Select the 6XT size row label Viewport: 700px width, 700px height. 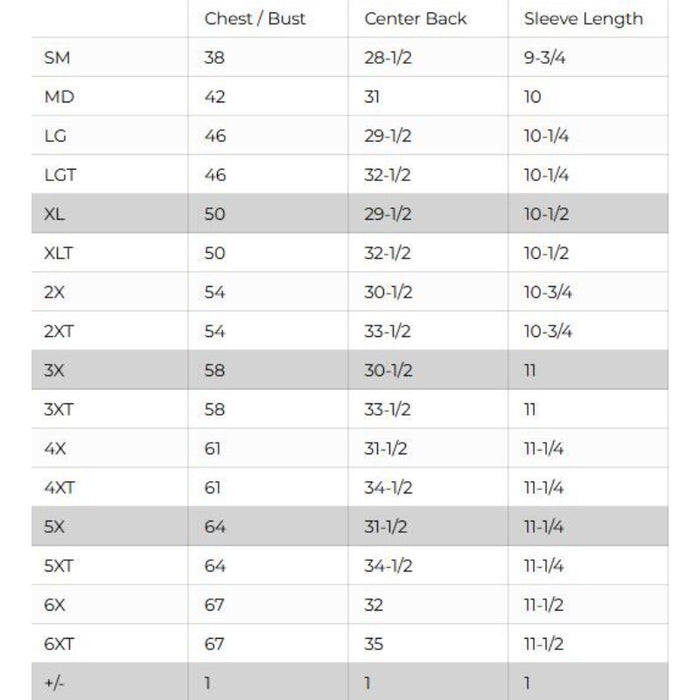pyautogui.click(x=59, y=644)
